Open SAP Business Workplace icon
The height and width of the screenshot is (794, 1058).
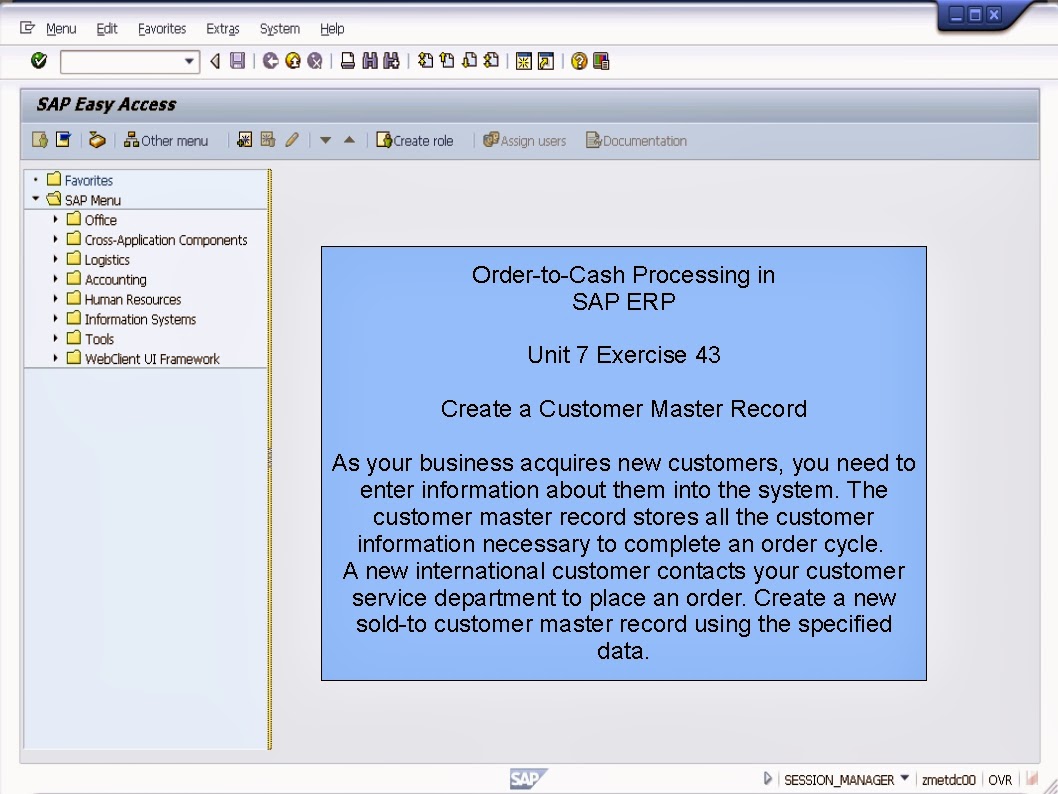[97, 140]
